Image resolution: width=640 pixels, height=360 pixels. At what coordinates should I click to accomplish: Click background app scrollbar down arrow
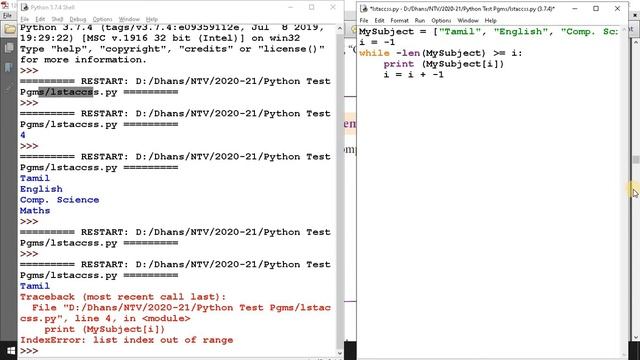636,337
